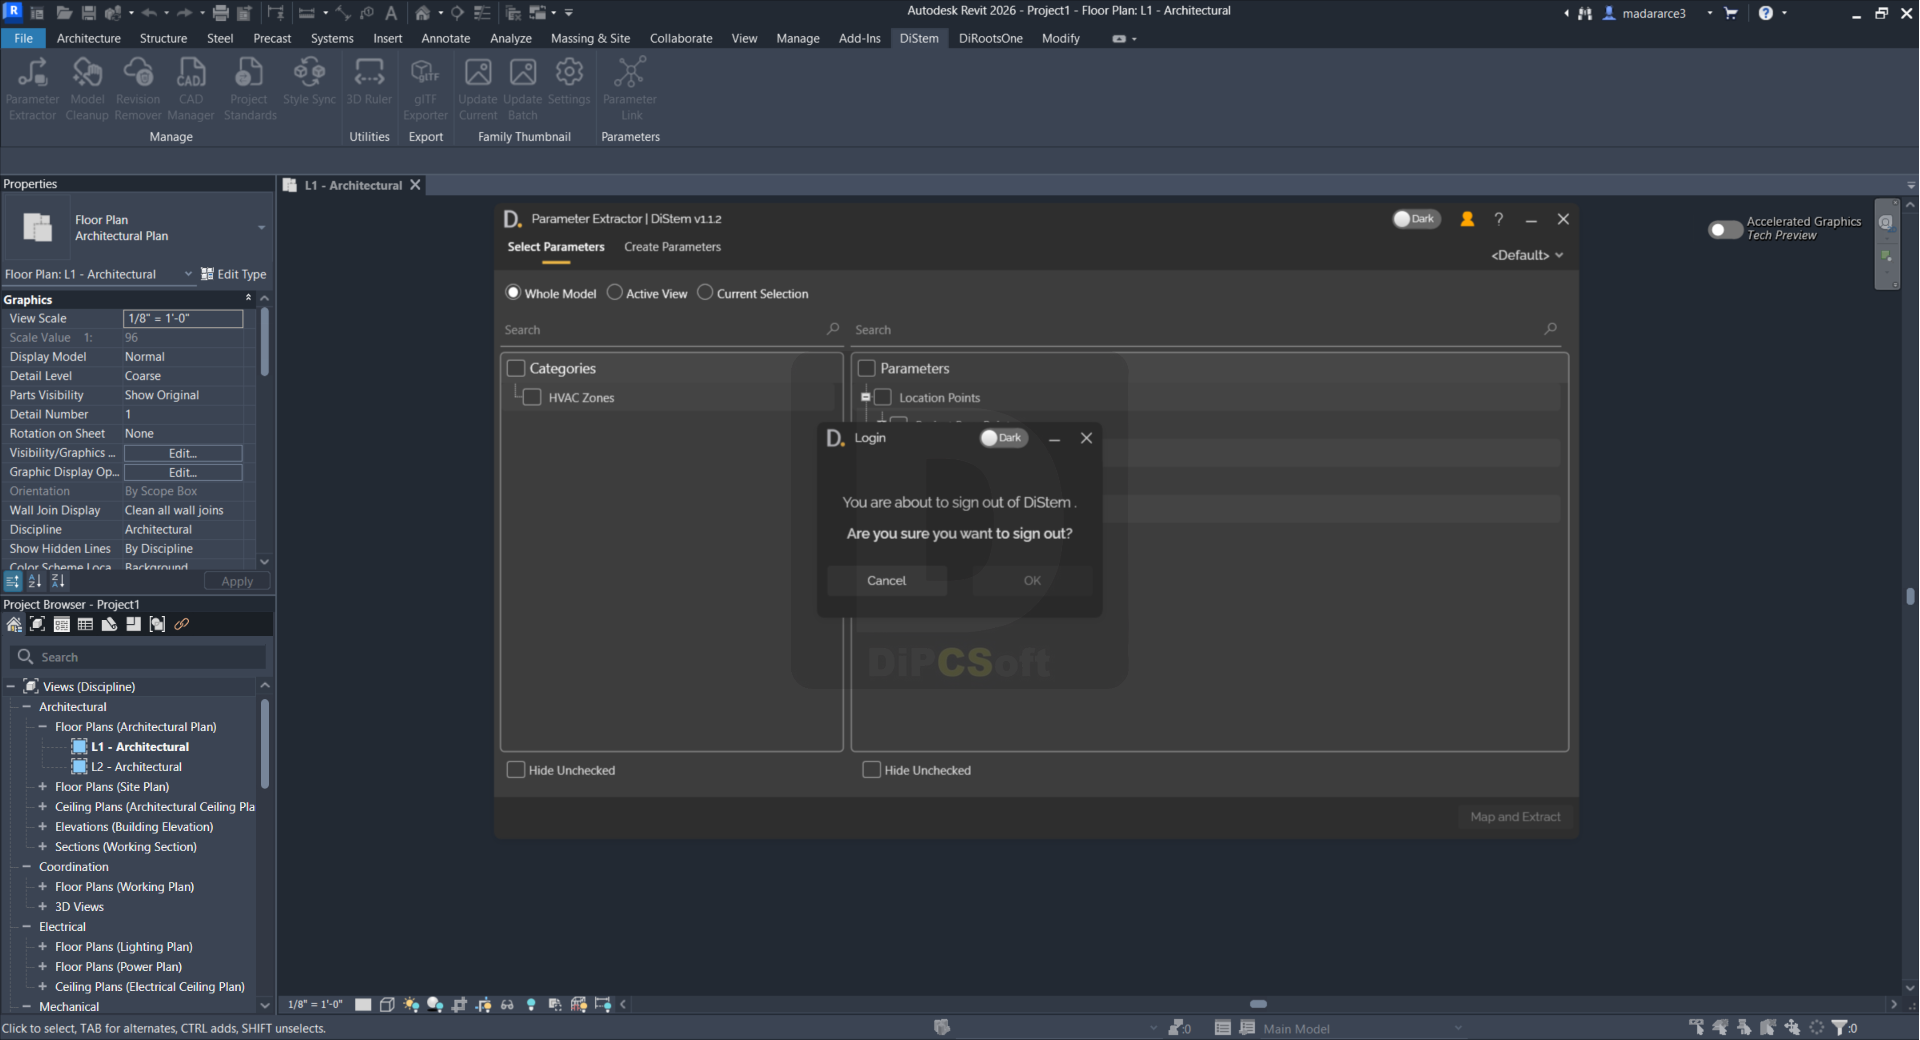The height and width of the screenshot is (1040, 1920).
Task: Expand Floor Plans (Site Plan) node
Action: point(43,787)
